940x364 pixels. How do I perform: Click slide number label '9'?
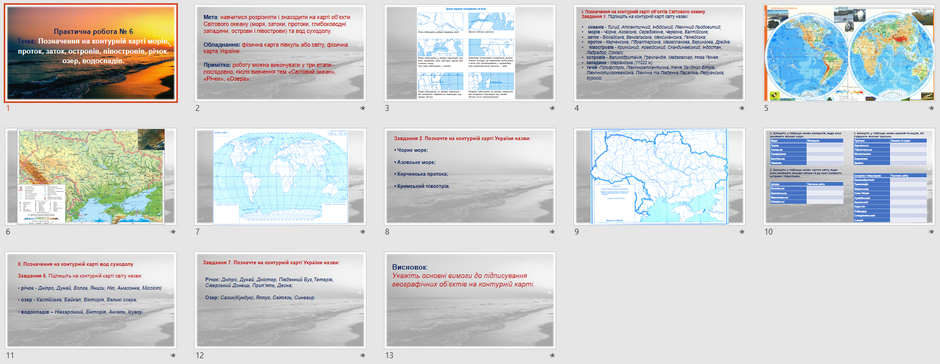(577, 232)
